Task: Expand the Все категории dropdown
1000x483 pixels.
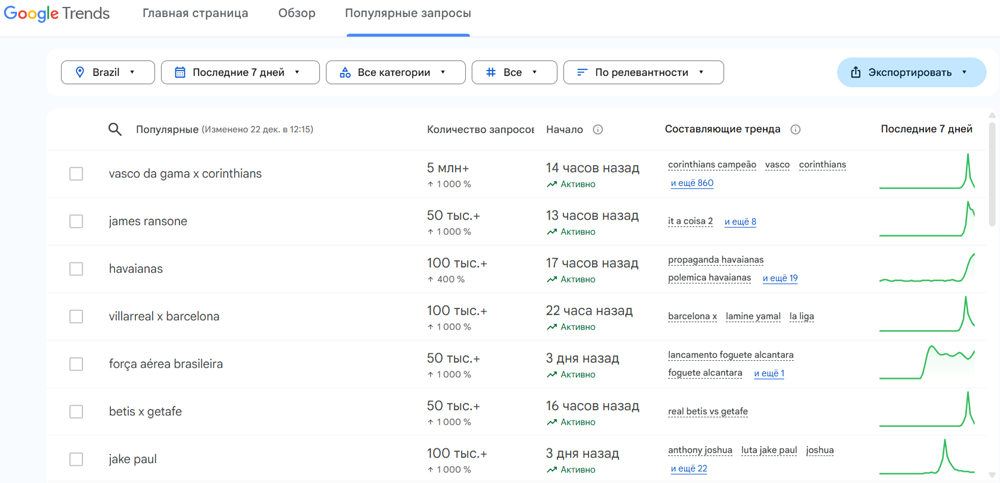Action: coord(395,72)
